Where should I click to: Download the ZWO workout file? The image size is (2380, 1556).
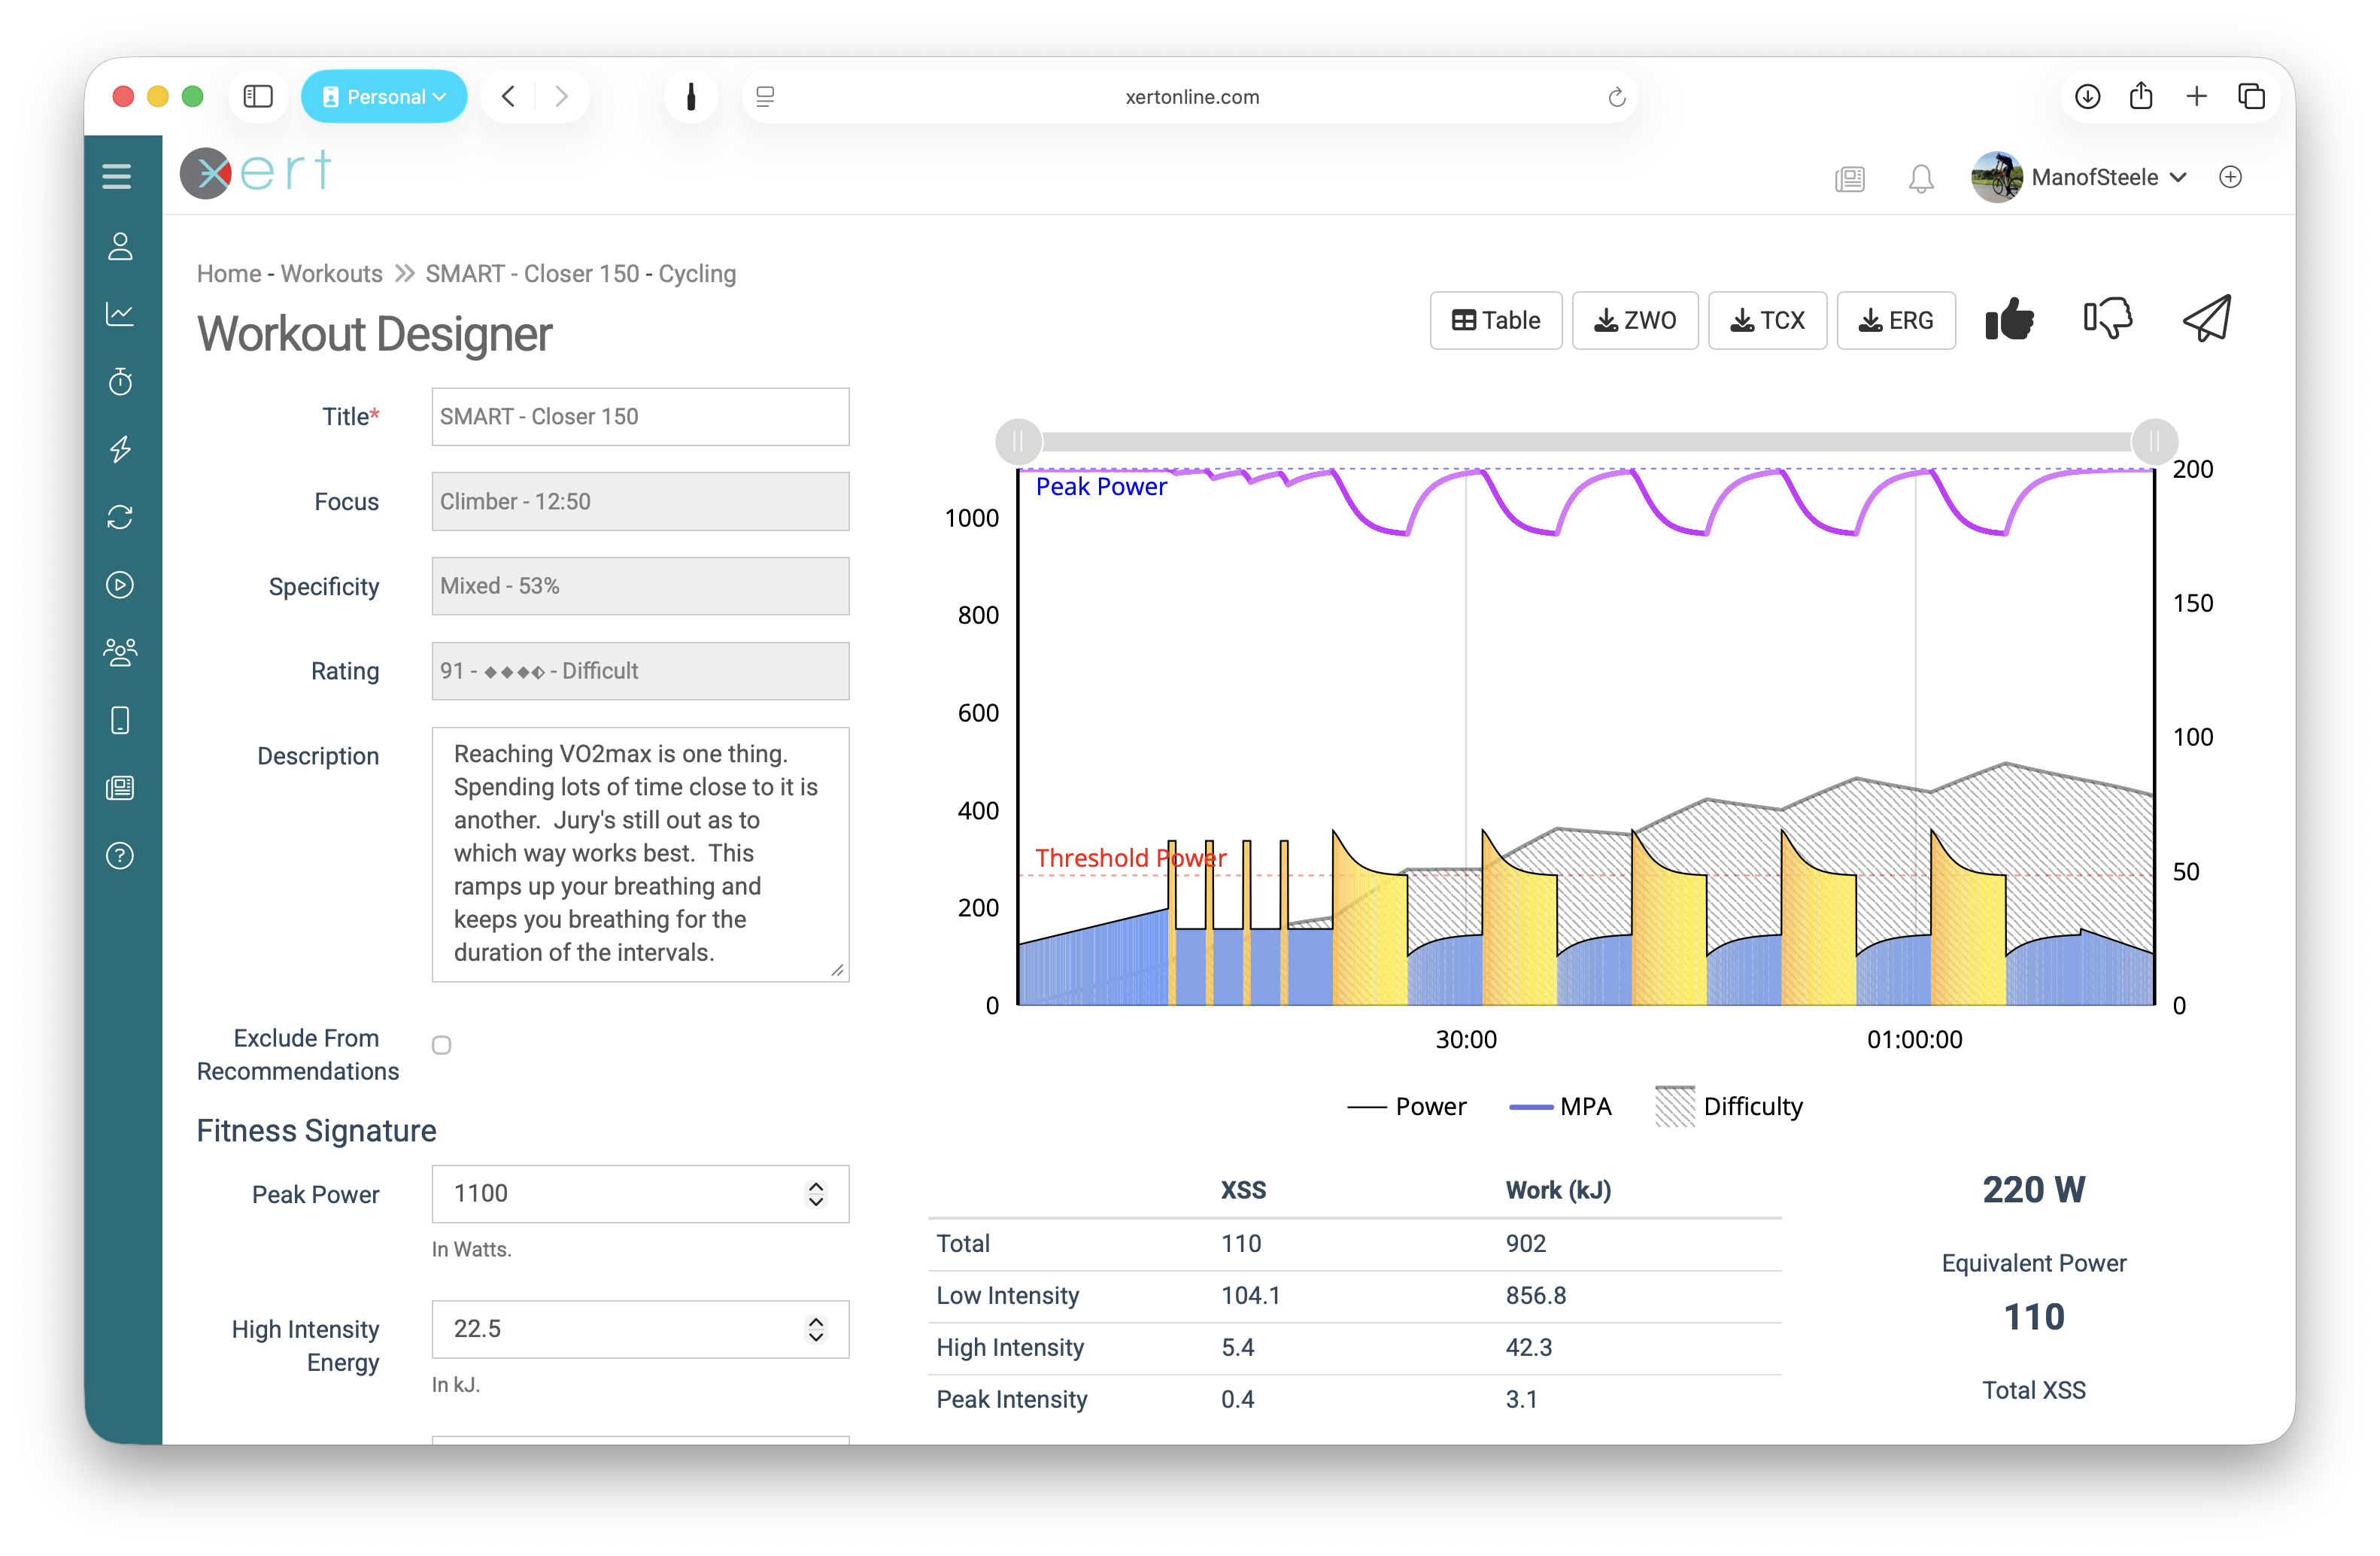tap(1634, 320)
